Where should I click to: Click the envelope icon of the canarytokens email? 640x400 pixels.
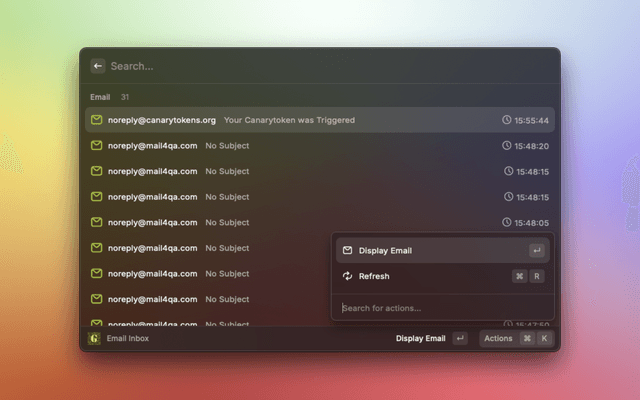click(x=96, y=120)
